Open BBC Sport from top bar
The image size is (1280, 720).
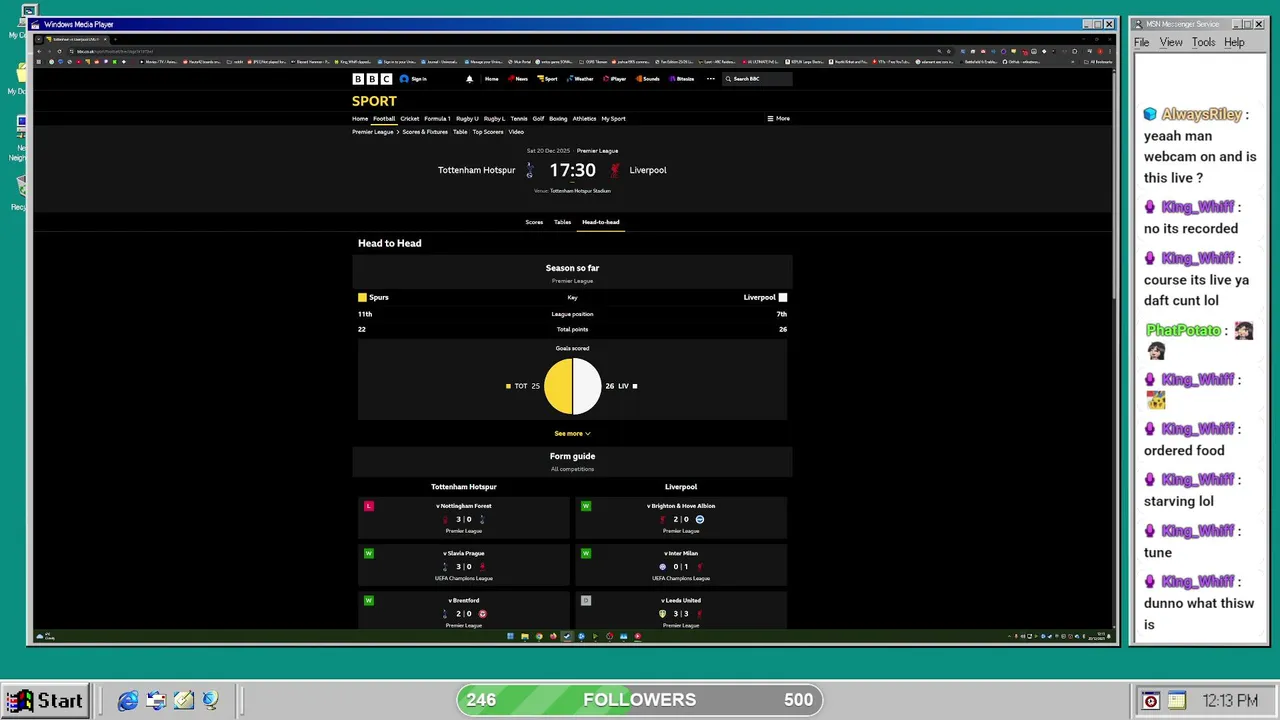[x=547, y=79]
